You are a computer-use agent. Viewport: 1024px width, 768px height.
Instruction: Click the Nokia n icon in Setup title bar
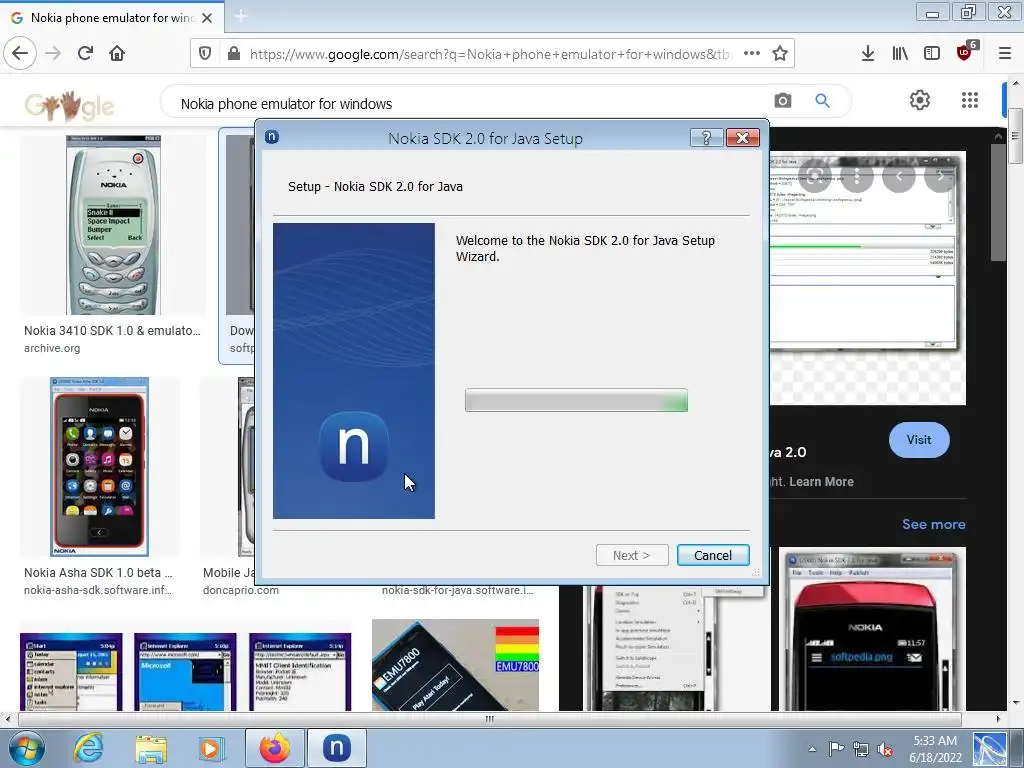[x=272, y=136]
